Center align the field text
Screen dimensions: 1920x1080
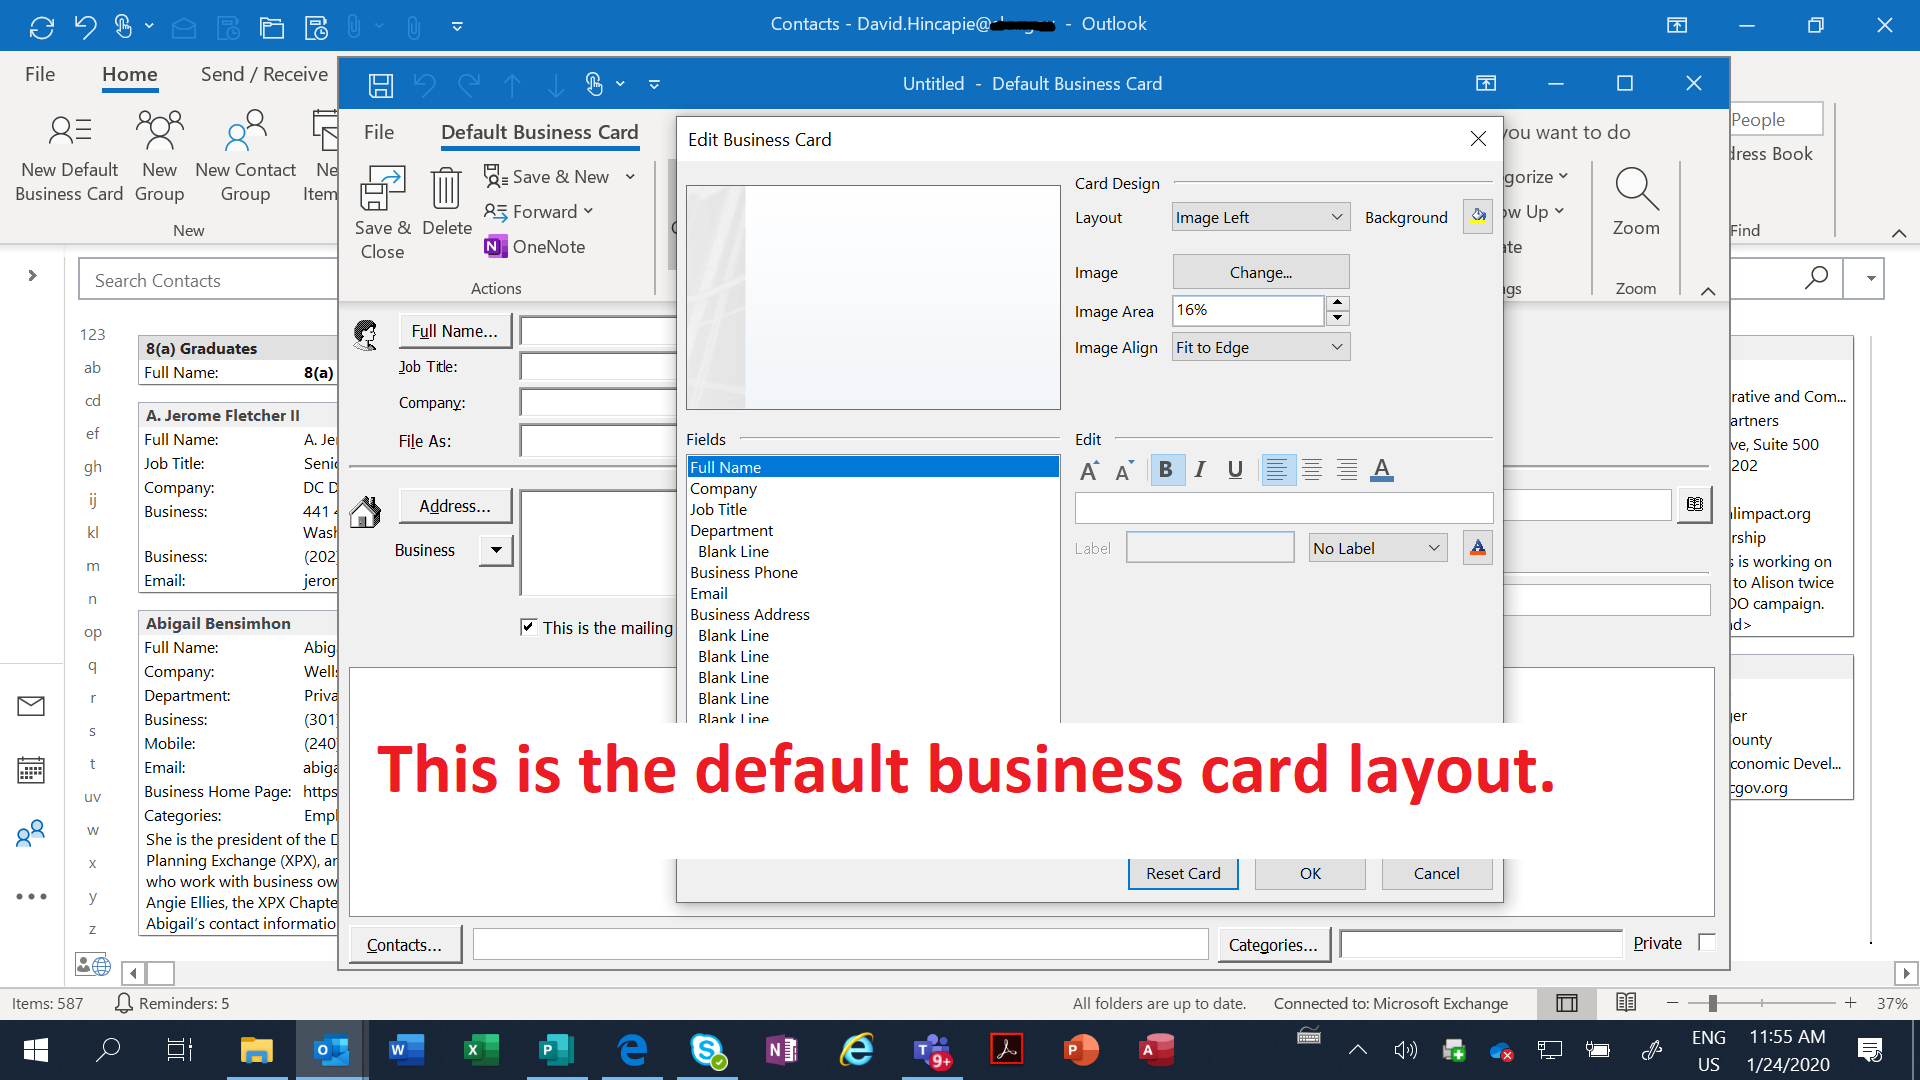(1312, 470)
